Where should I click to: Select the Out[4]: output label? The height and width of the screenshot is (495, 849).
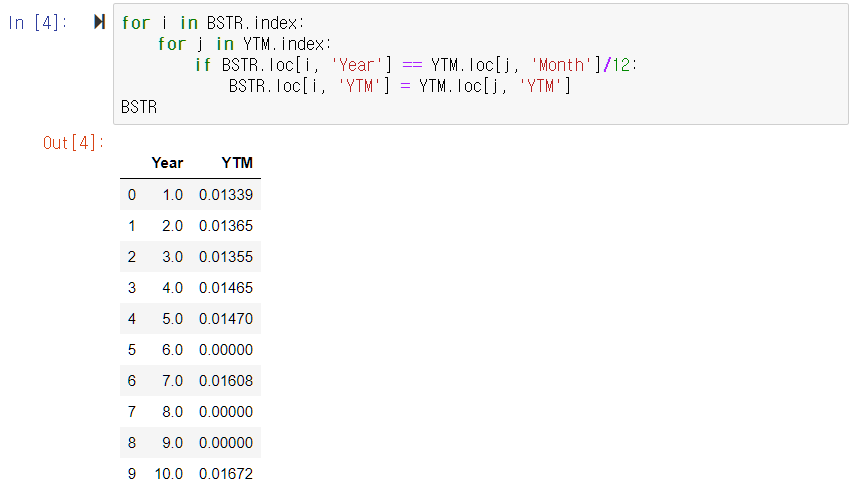pyautogui.click(x=73, y=143)
